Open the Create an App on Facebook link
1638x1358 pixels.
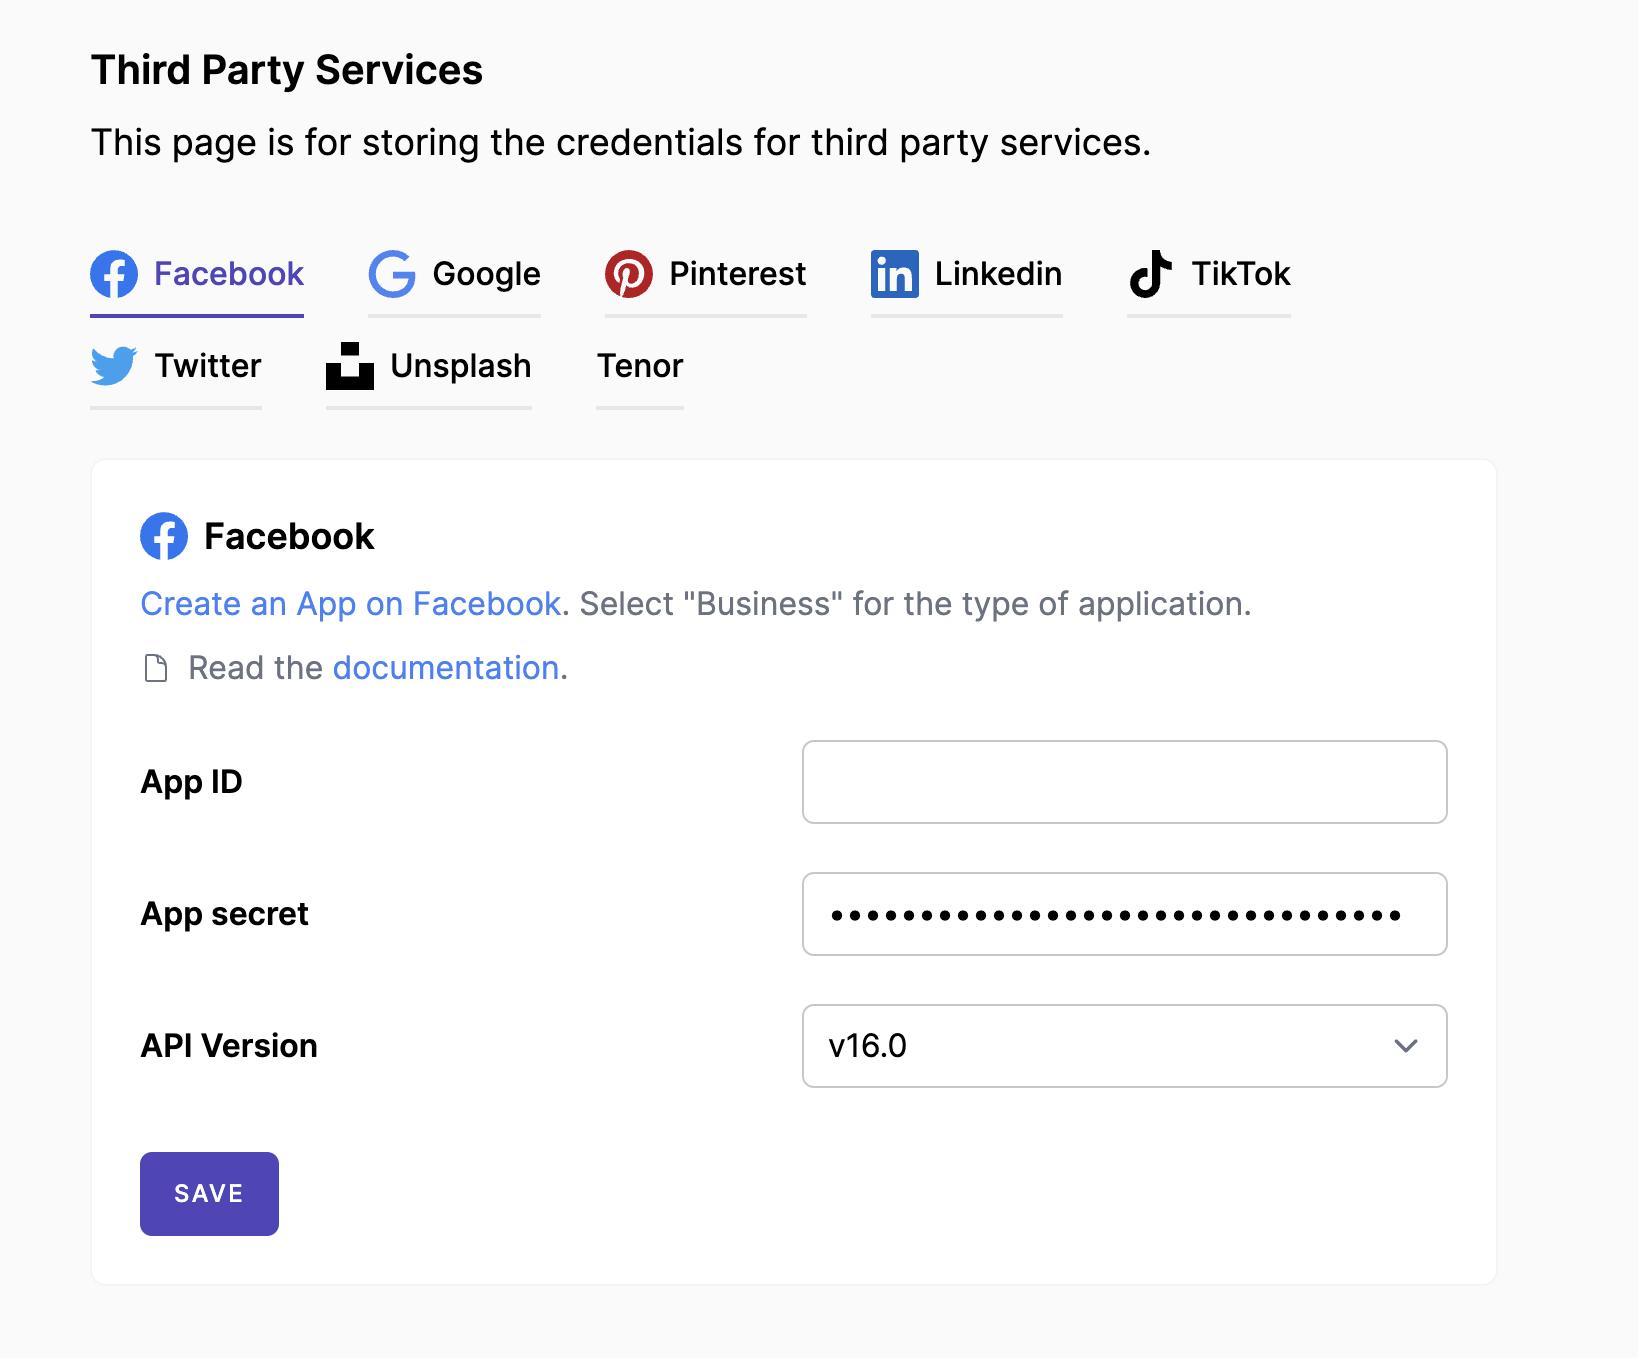(350, 604)
